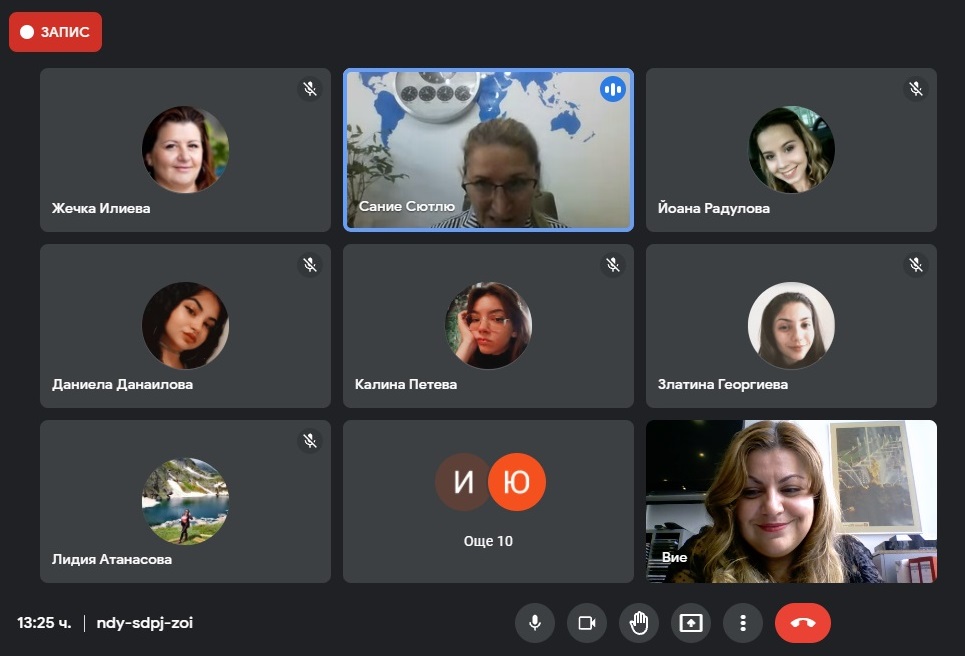Click the present screen icon
965x656 pixels.
(691, 623)
